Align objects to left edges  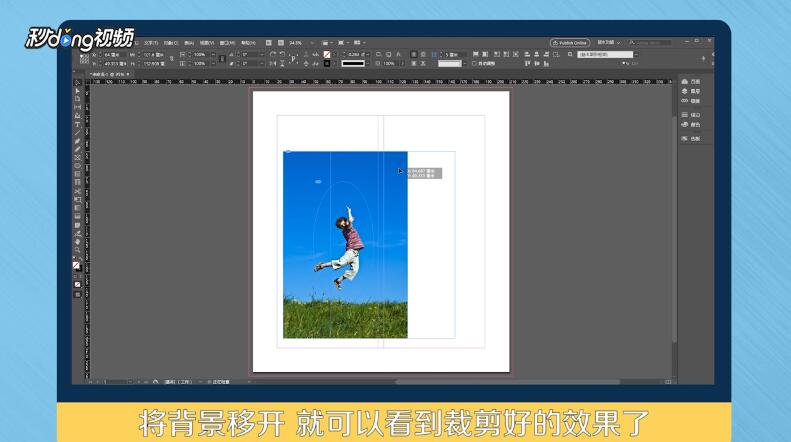527,54
